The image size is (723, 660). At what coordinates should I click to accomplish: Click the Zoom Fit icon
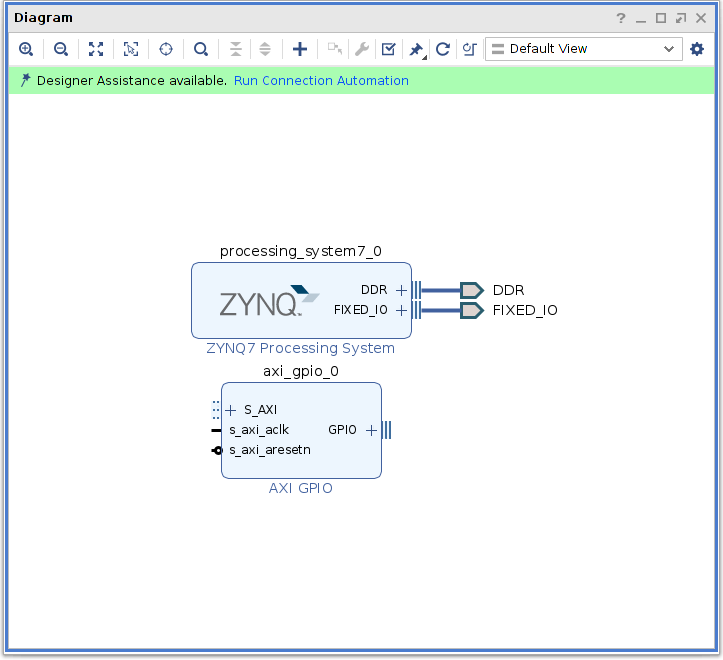pyautogui.click(x=96, y=49)
